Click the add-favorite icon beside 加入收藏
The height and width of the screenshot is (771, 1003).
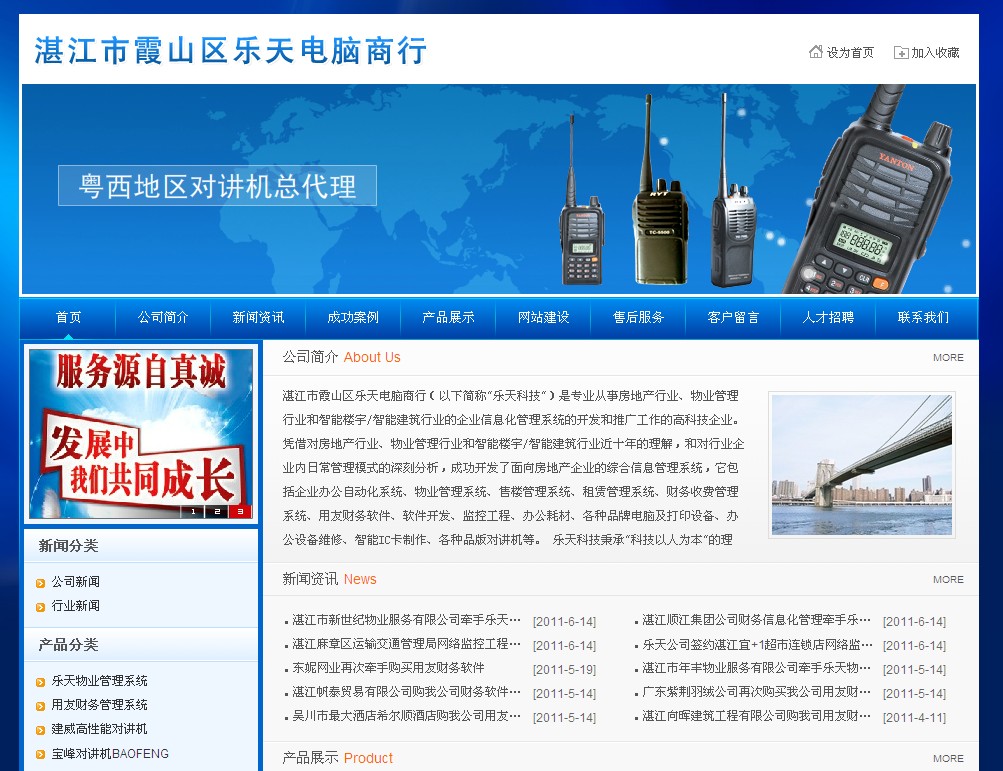coord(901,52)
